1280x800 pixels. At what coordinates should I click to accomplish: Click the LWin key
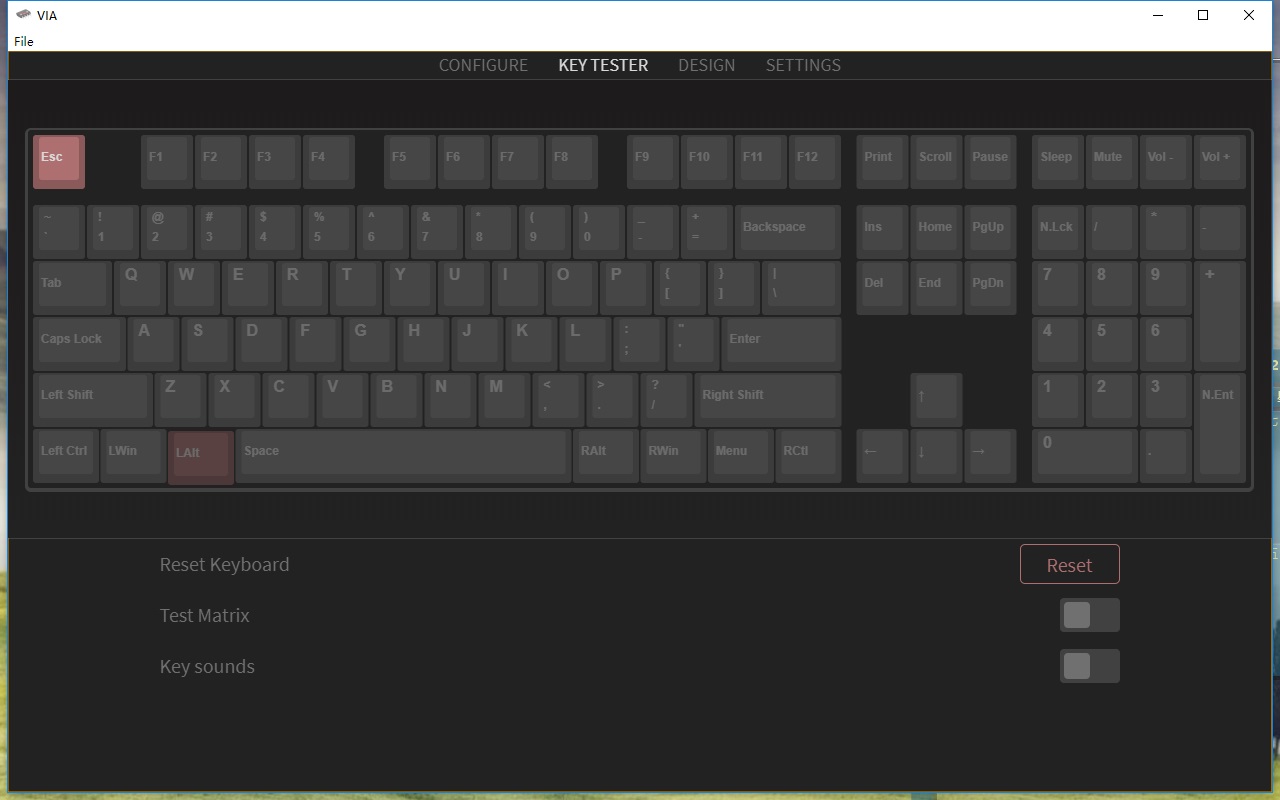pyautogui.click(x=134, y=456)
